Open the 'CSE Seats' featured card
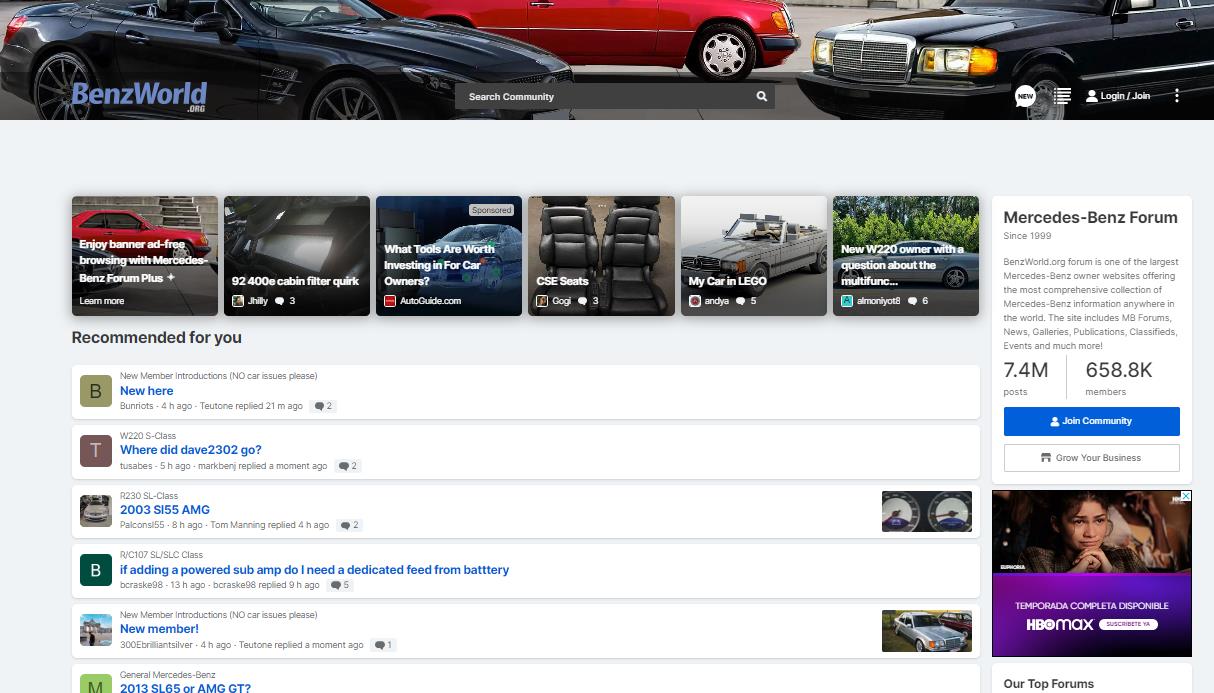Screen dimensions: 1214x693 point(601,256)
